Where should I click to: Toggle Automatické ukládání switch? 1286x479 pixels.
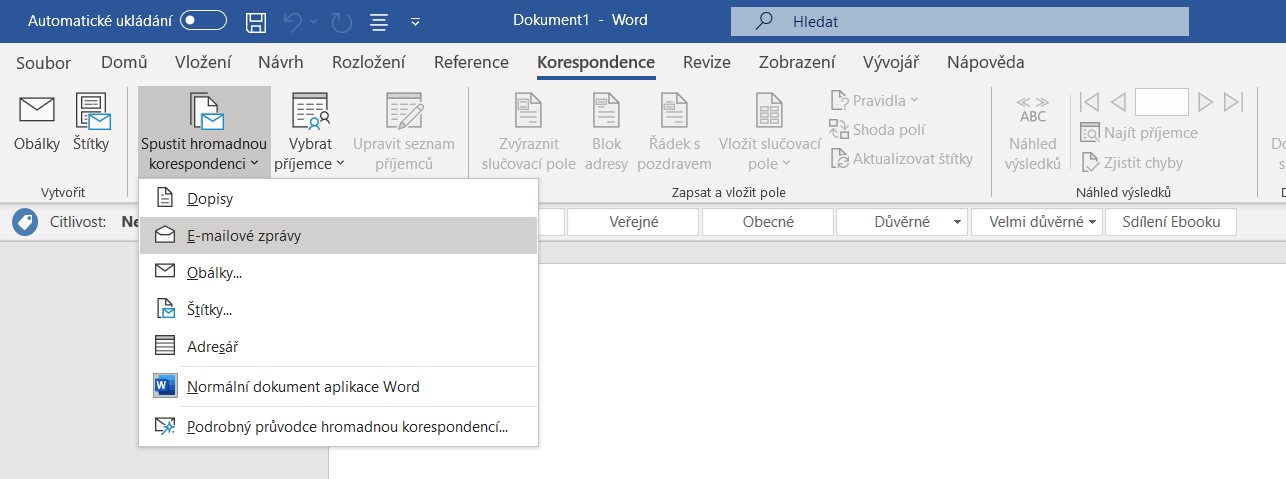coord(203,20)
